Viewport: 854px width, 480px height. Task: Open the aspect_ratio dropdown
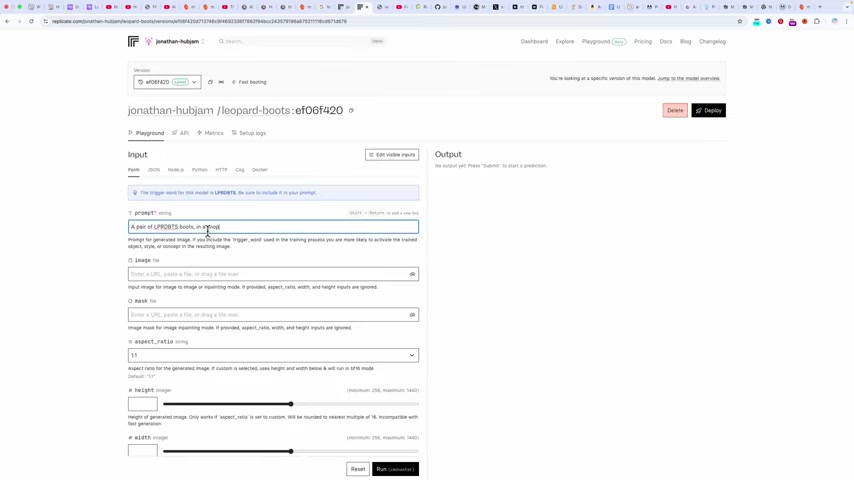[273, 355]
